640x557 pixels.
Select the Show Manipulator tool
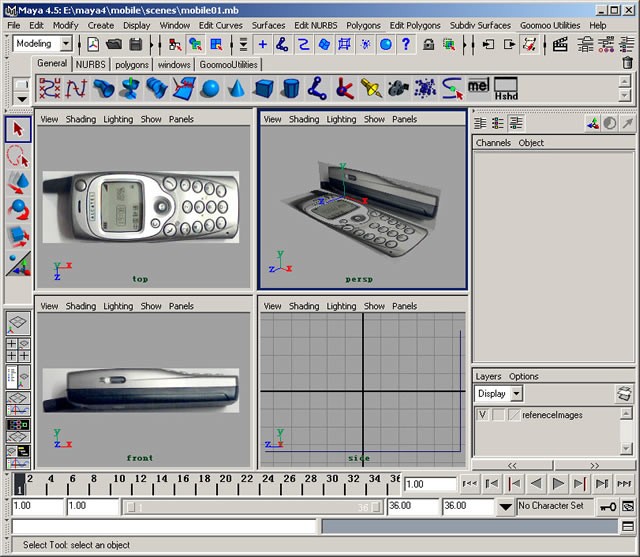[18, 263]
